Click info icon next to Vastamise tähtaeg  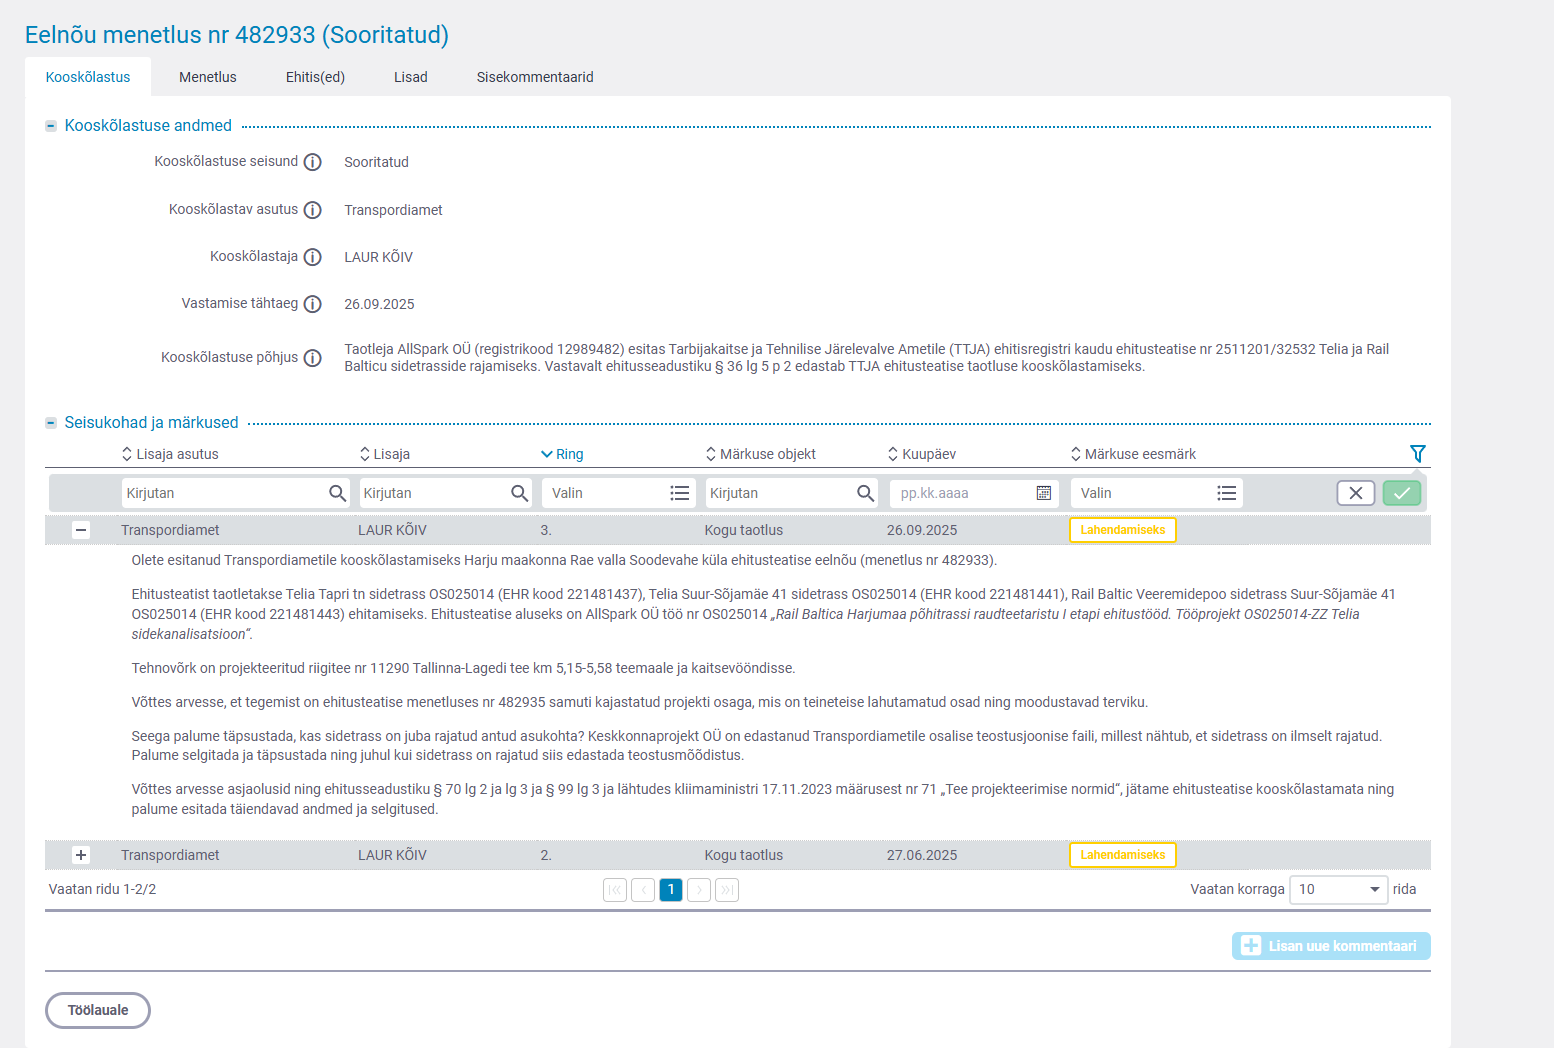pyautogui.click(x=313, y=304)
